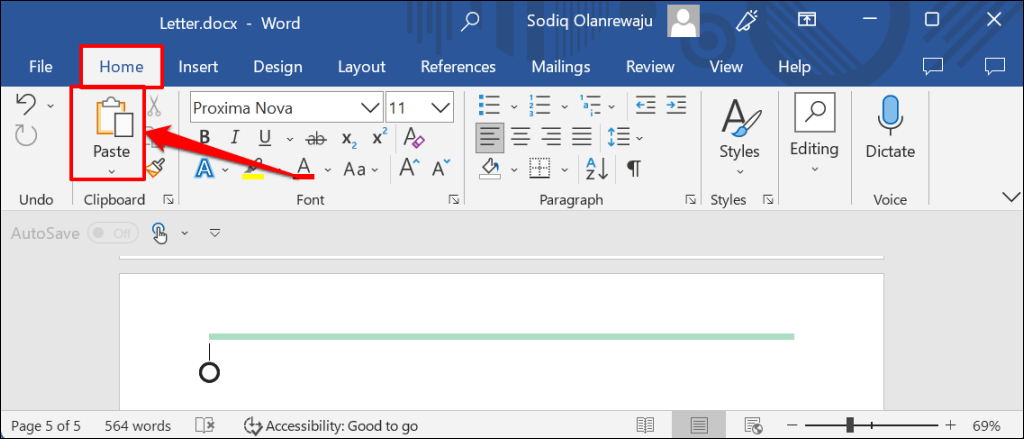Click the zoom slider handle
Screen dimensions: 1024x439
[x=849, y=426]
